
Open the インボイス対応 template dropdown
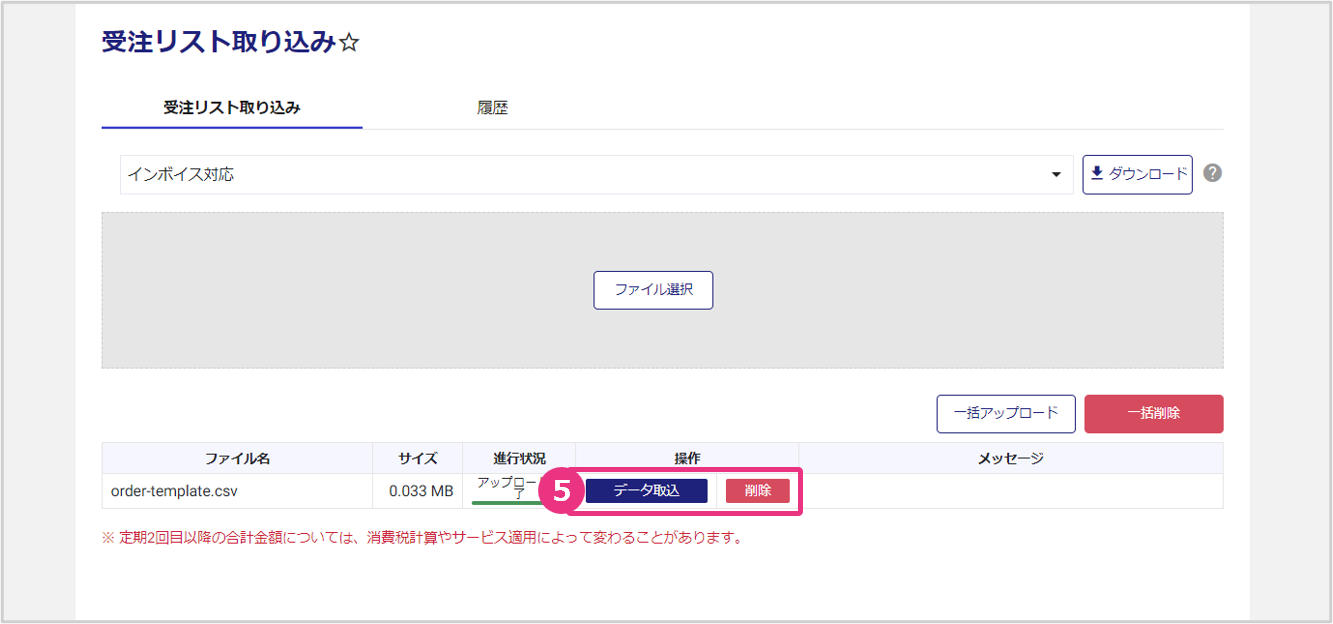(595, 174)
